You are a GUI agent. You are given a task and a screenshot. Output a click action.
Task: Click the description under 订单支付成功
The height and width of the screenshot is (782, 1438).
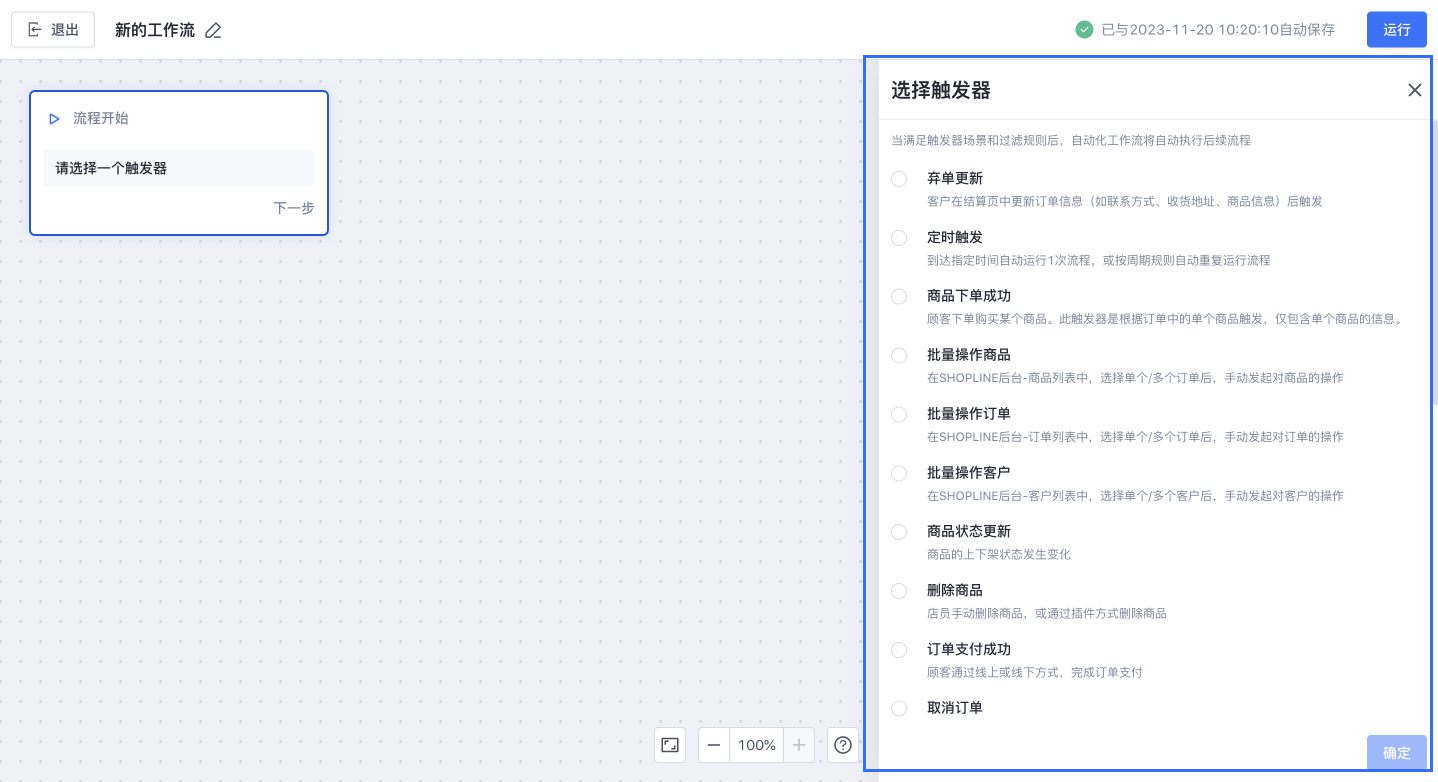click(x=1035, y=672)
